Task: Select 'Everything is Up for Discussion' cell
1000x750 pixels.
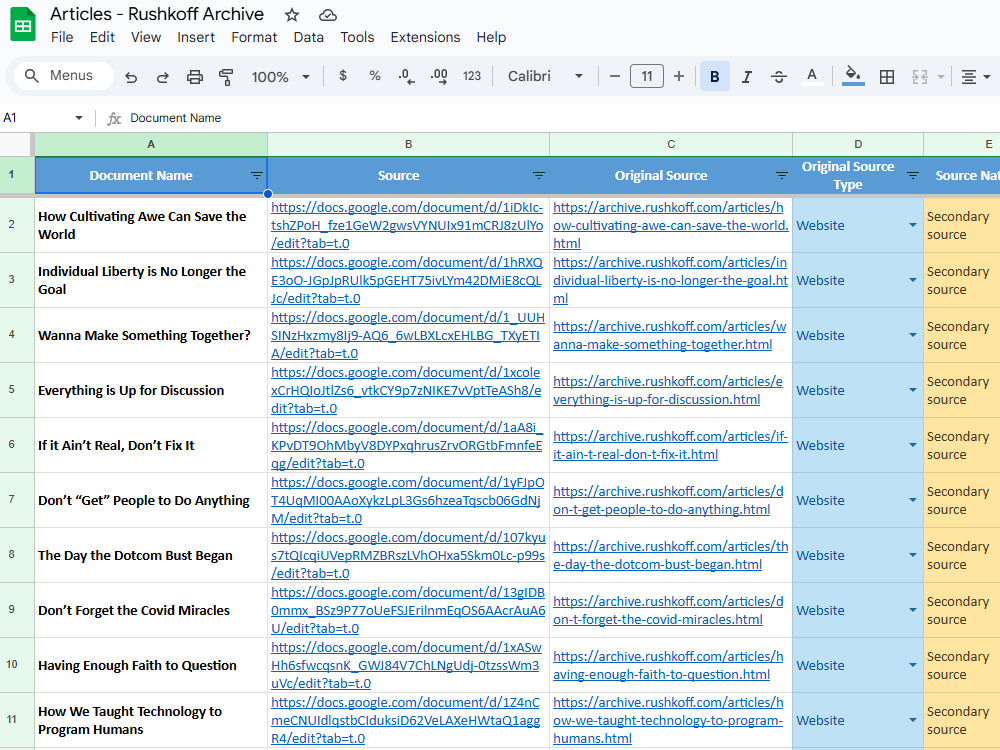Action: (x=151, y=390)
